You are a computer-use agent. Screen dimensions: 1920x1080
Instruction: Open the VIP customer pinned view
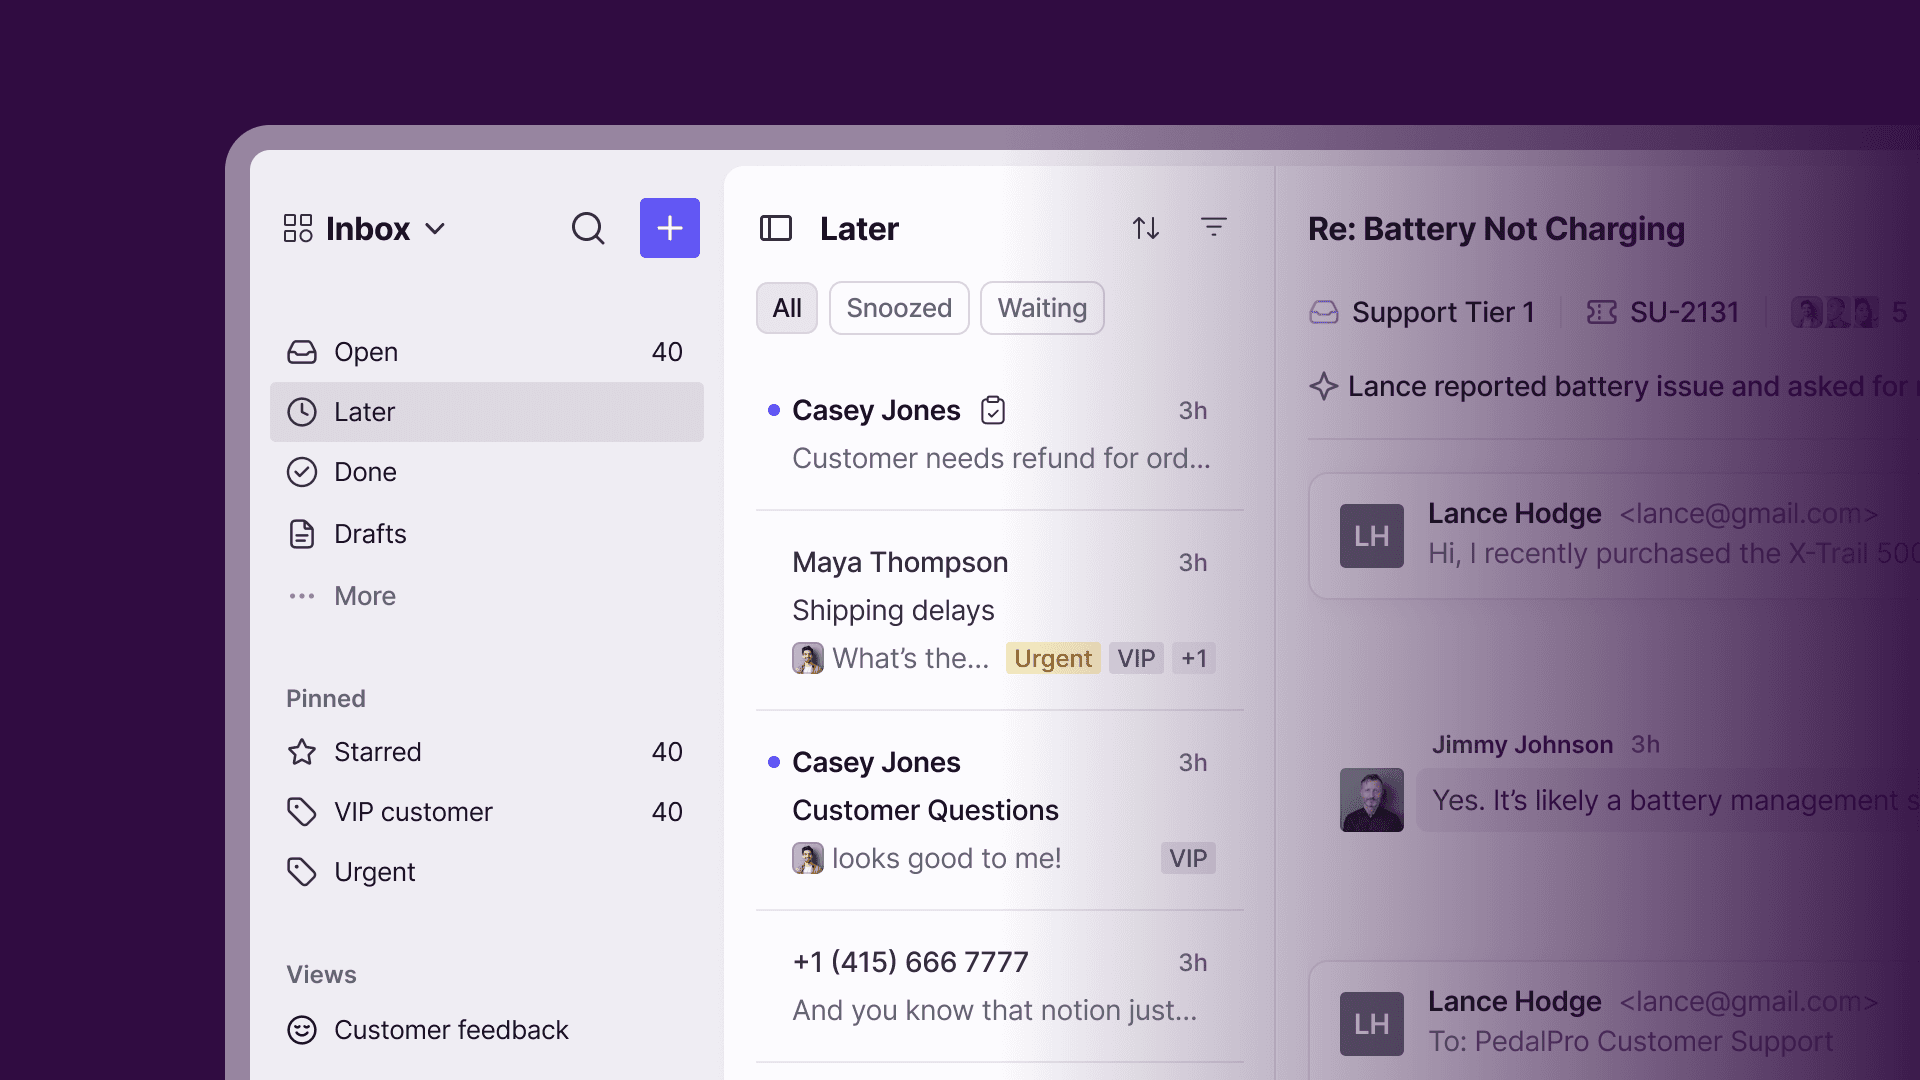click(x=487, y=812)
